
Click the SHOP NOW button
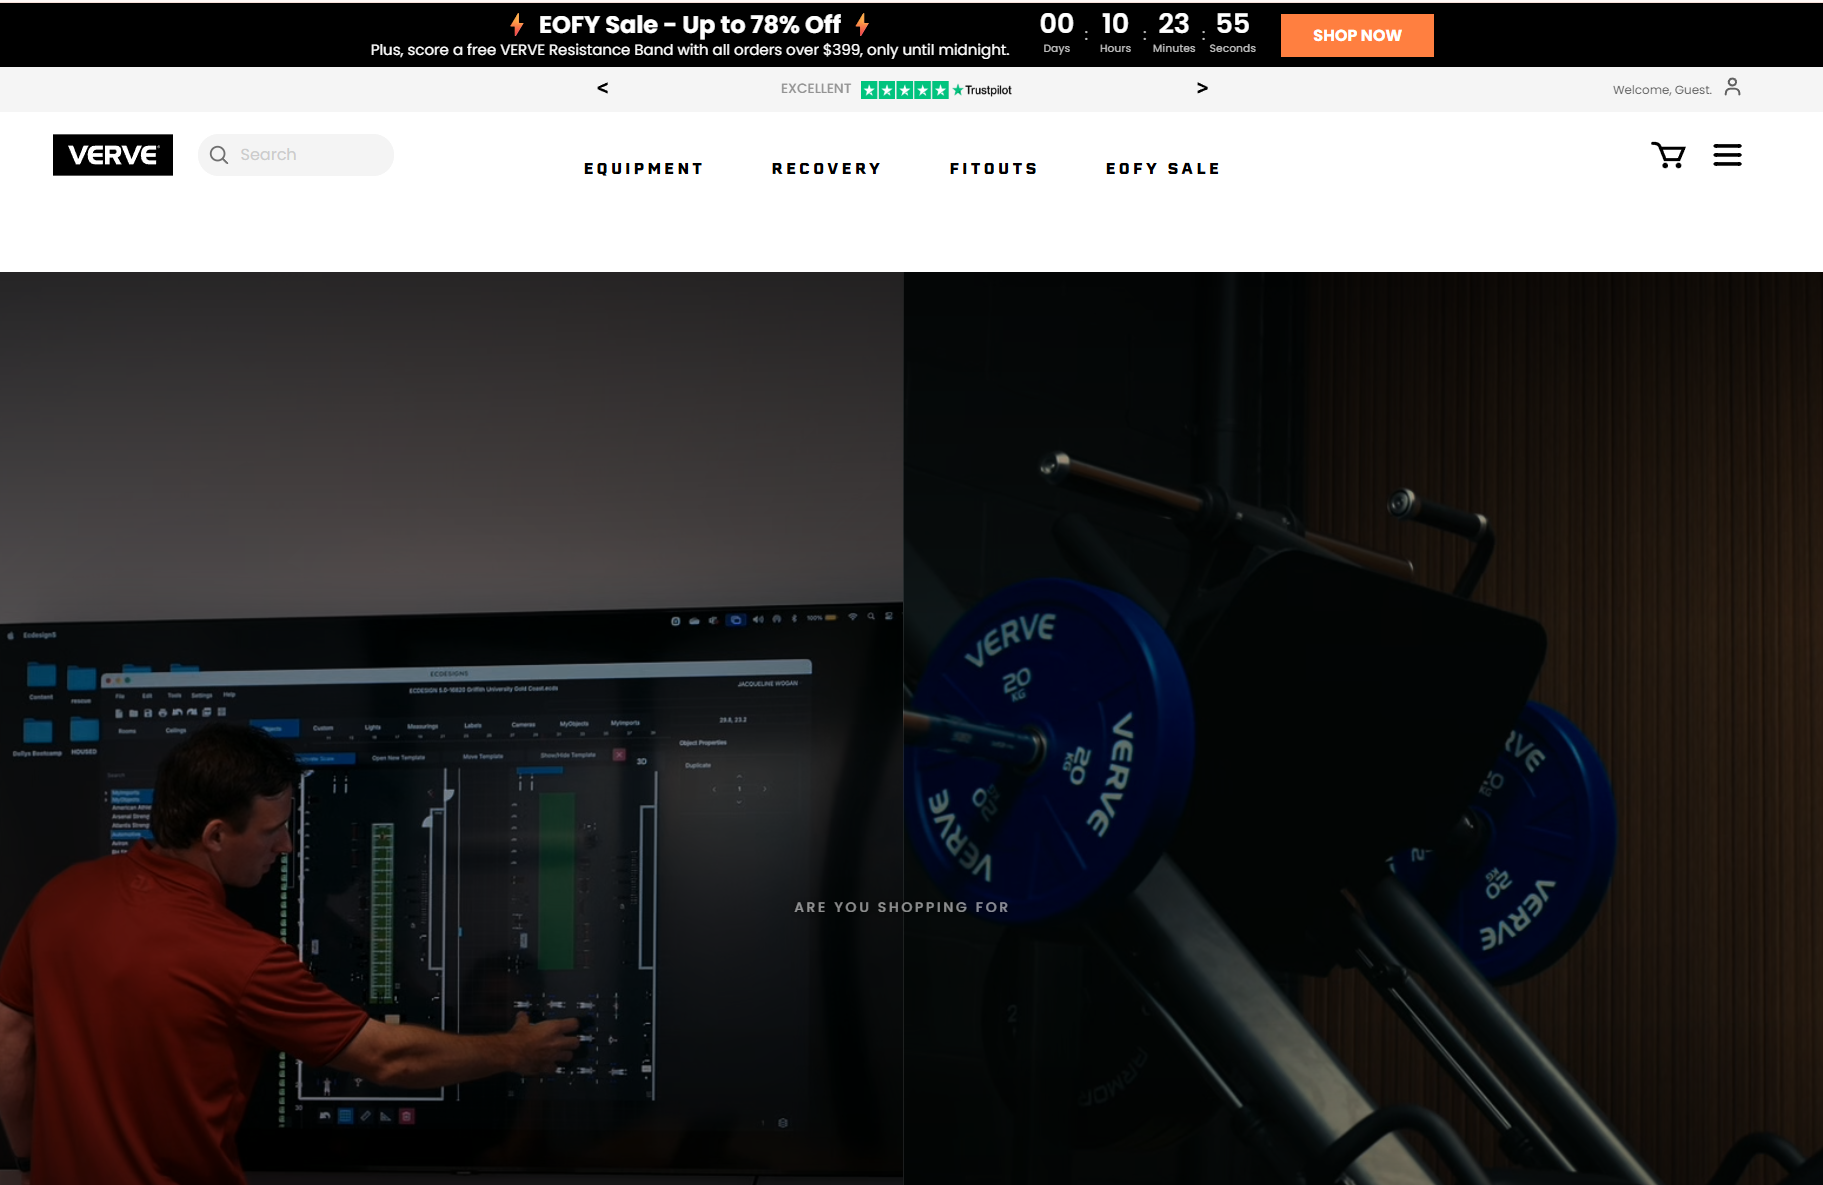pos(1357,35)
